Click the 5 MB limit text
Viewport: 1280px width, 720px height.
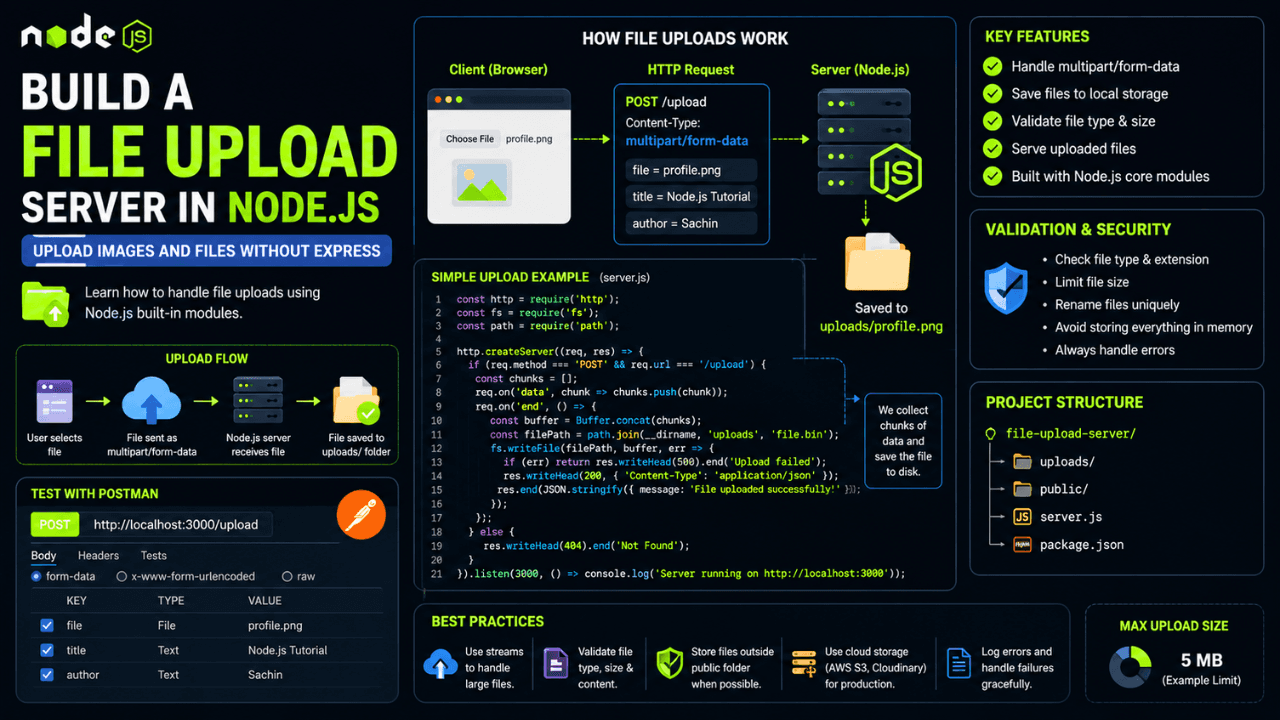click(1200, 660)
